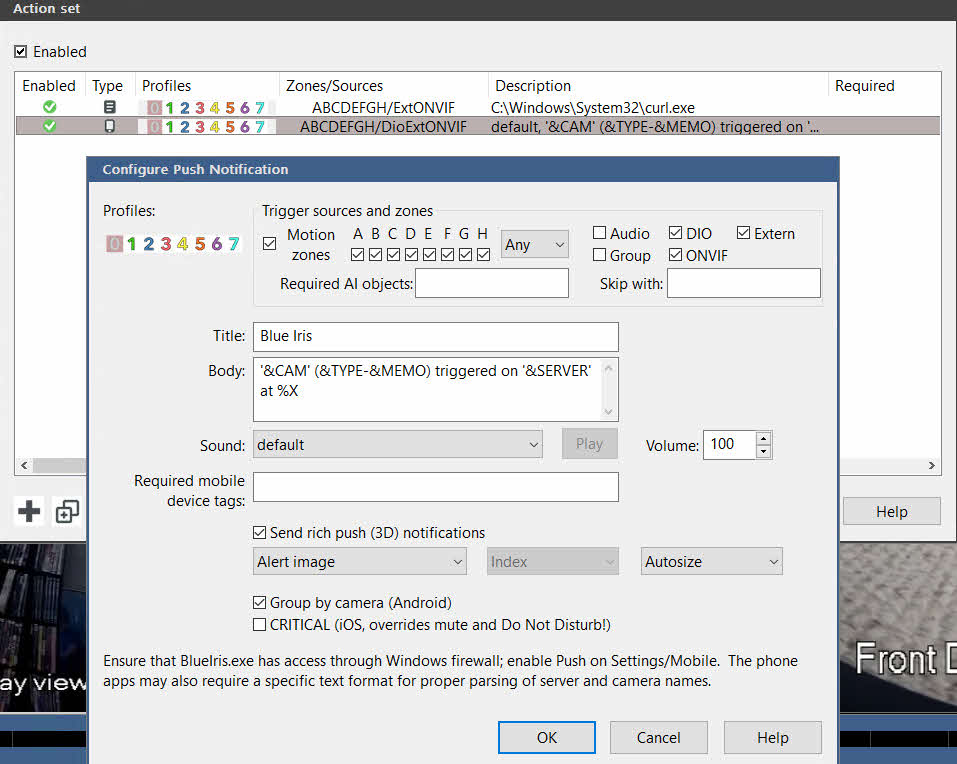Click the Skip with field

coord(744,283)
